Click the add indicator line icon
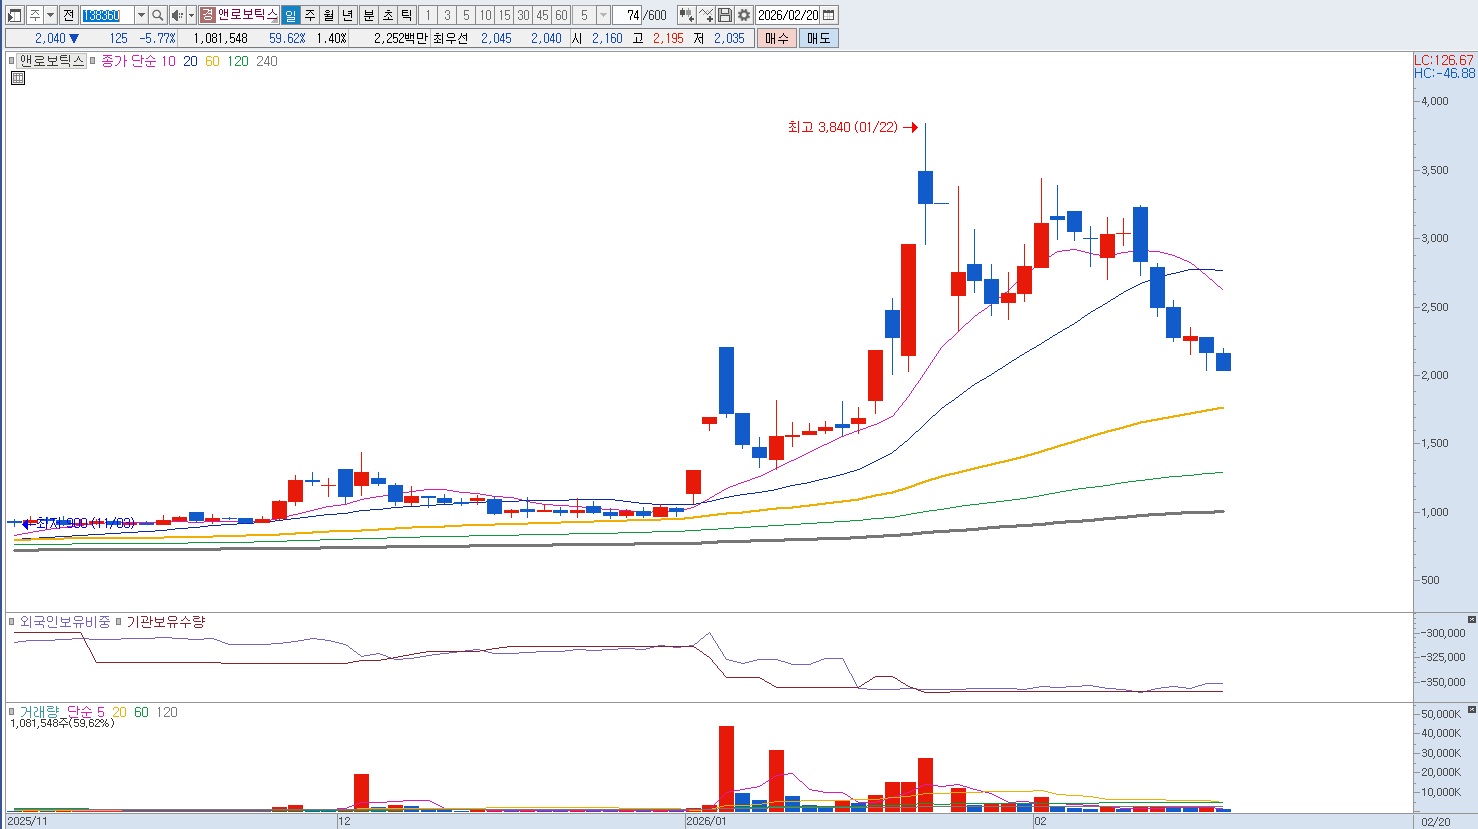The height and width of the screenshot is (829, 1478). coord(706,15)
